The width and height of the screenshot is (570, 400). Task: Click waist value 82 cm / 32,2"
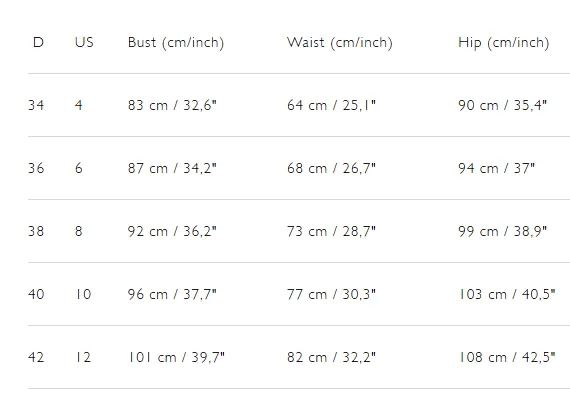coord(331,357)
